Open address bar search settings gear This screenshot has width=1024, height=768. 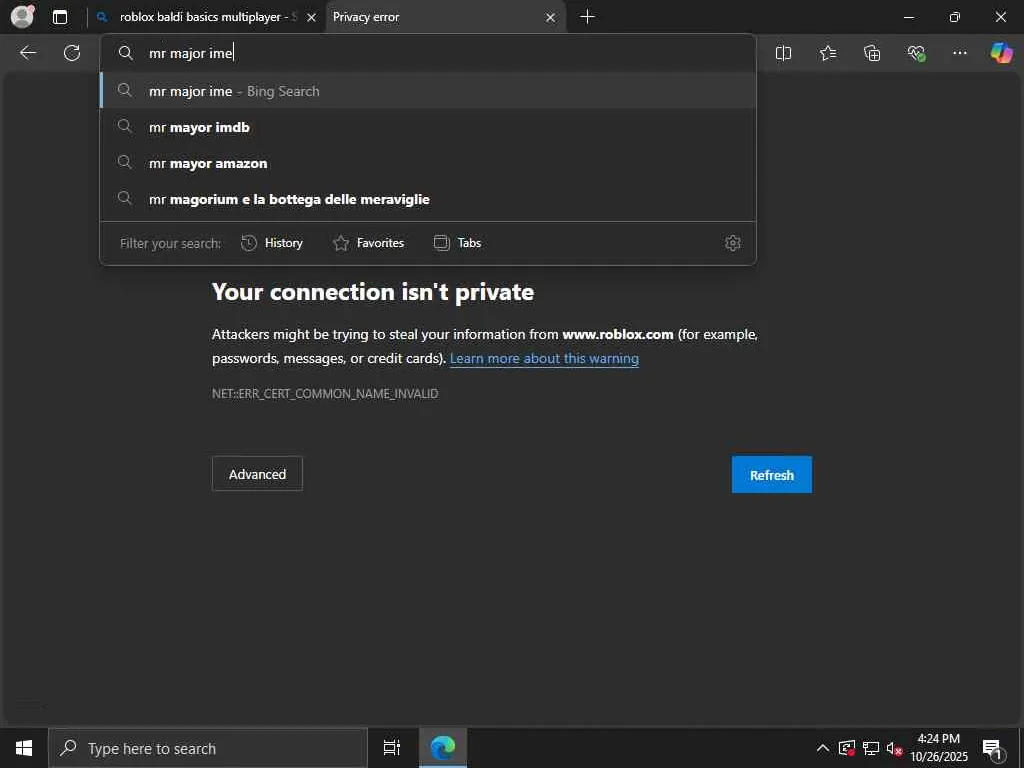point(732,243)
